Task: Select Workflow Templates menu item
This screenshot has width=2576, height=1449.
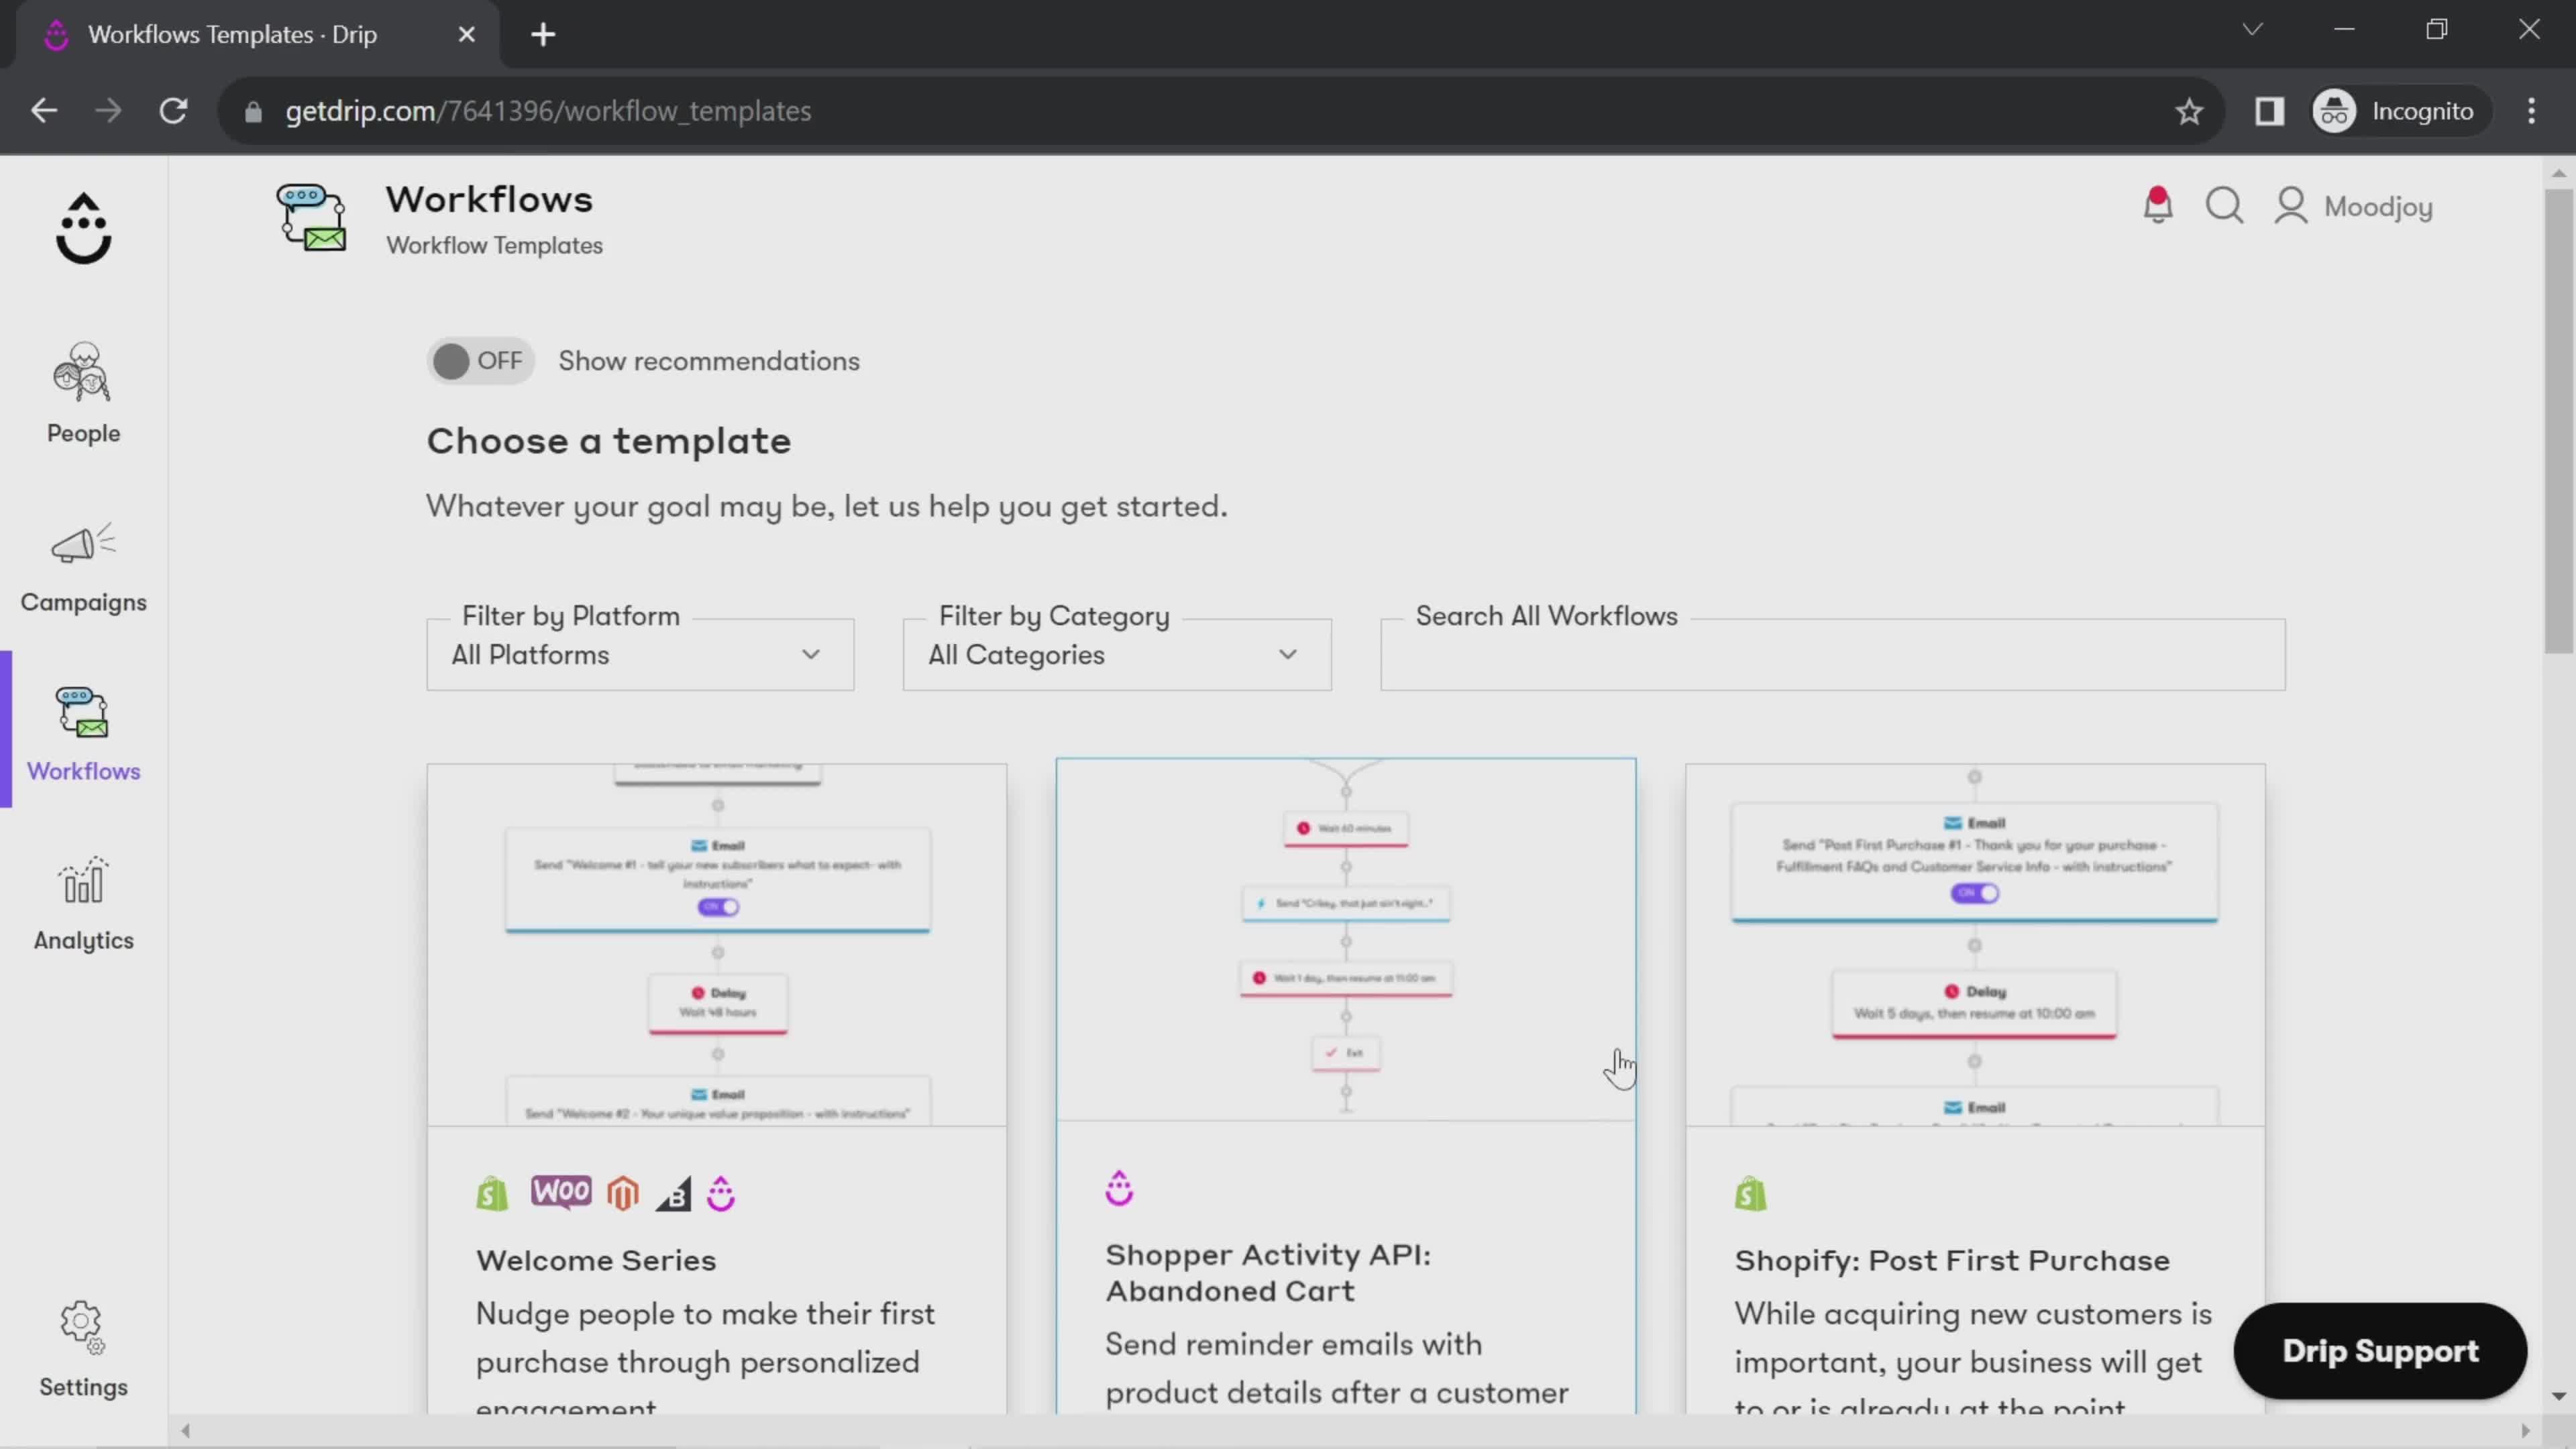Action: (x=494, y=244)
